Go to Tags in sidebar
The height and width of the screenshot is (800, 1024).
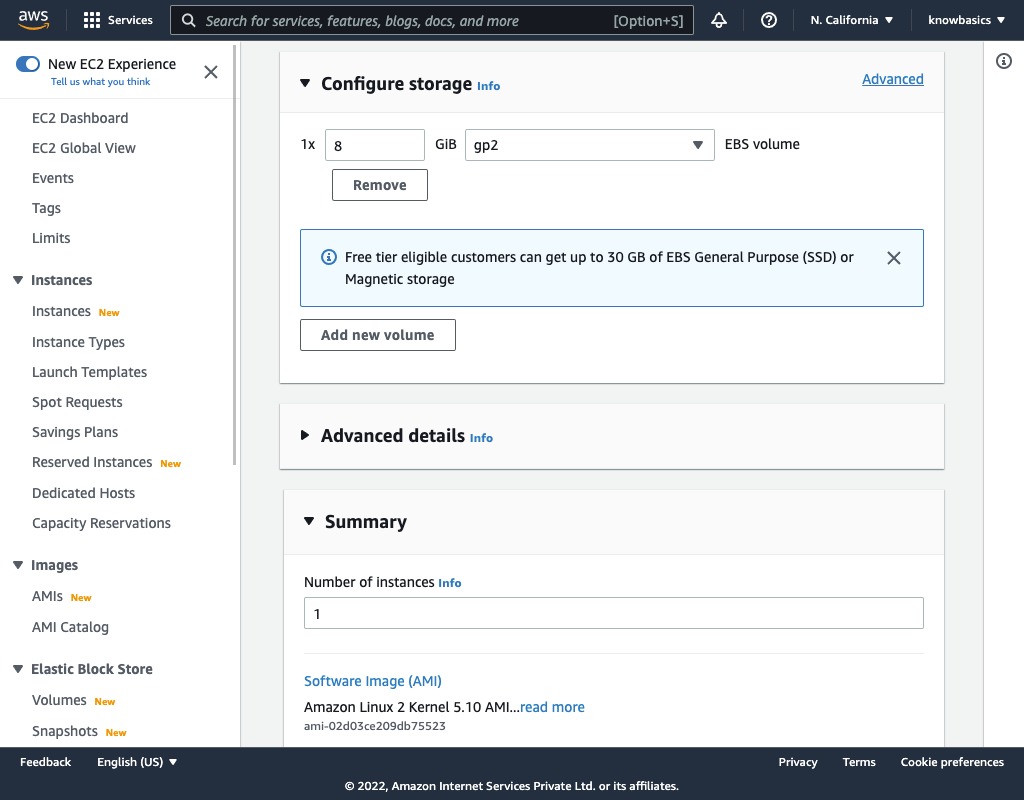46,208
